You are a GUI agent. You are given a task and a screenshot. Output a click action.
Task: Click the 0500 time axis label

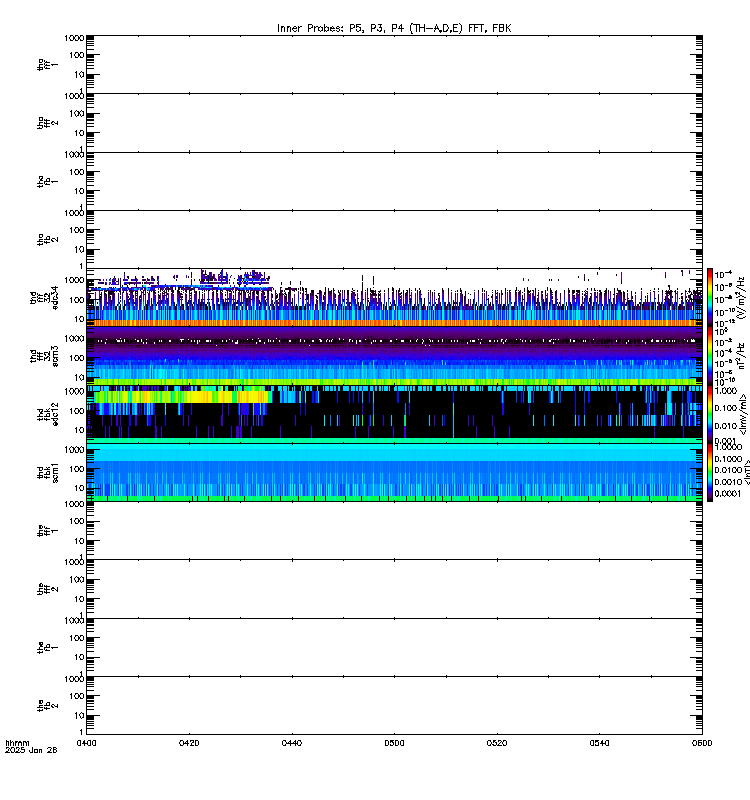pos(394,743)
